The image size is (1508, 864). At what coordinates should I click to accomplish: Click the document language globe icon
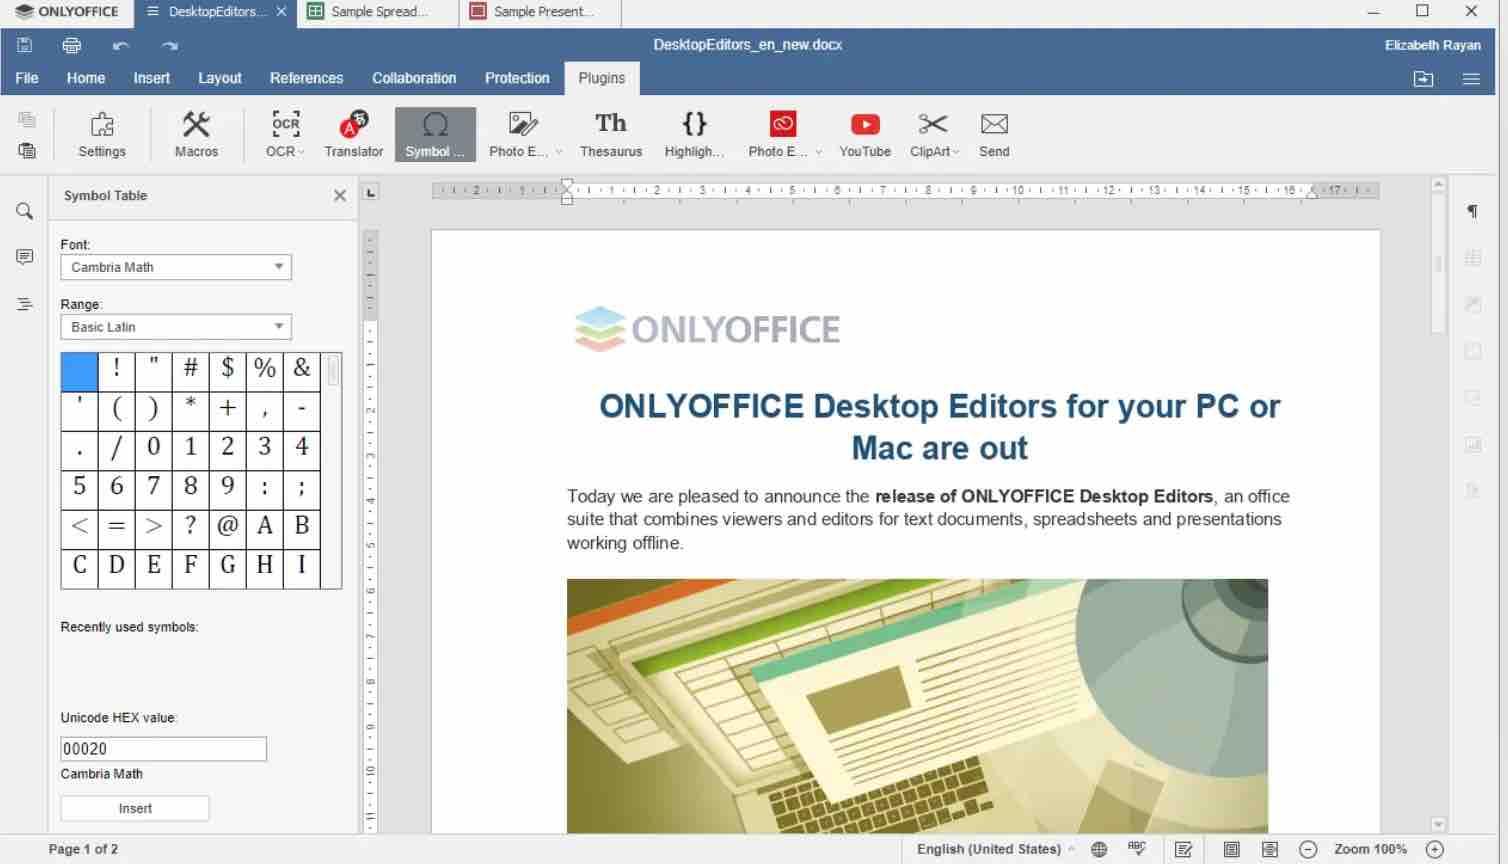(x=1099, y=849)
